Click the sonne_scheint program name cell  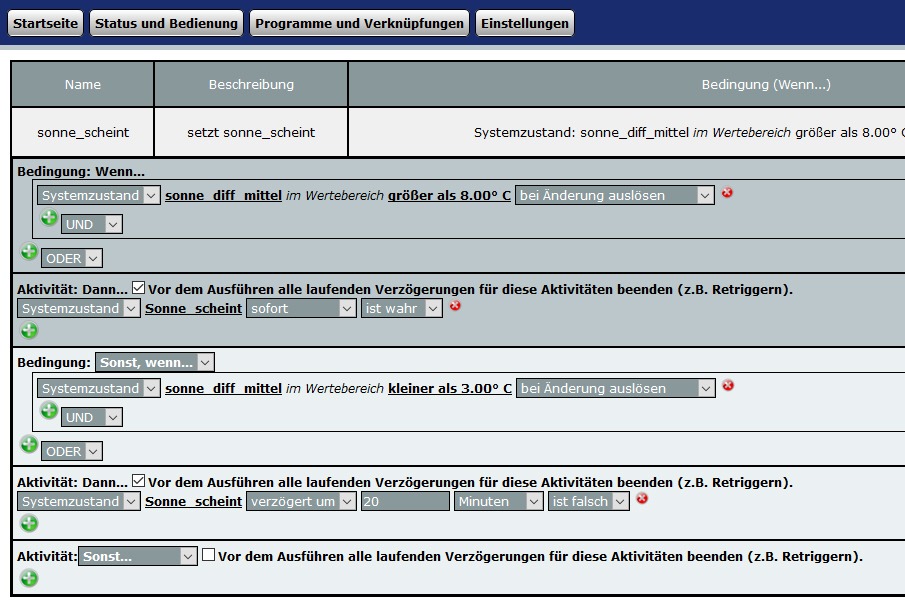pos(83,132)
